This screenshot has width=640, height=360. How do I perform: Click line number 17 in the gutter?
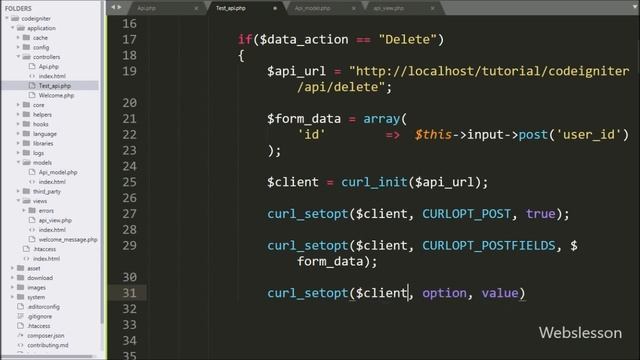click(129, 40)
